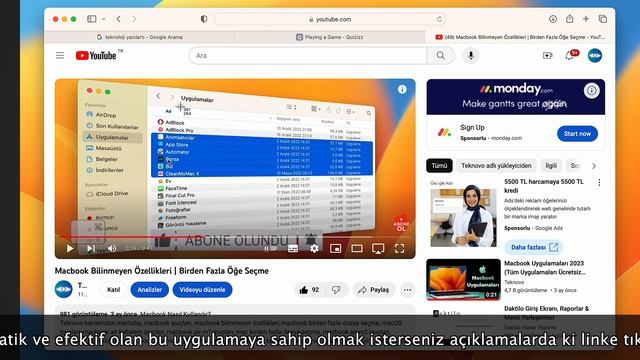Click Start now on monday ad

(577, 133)
